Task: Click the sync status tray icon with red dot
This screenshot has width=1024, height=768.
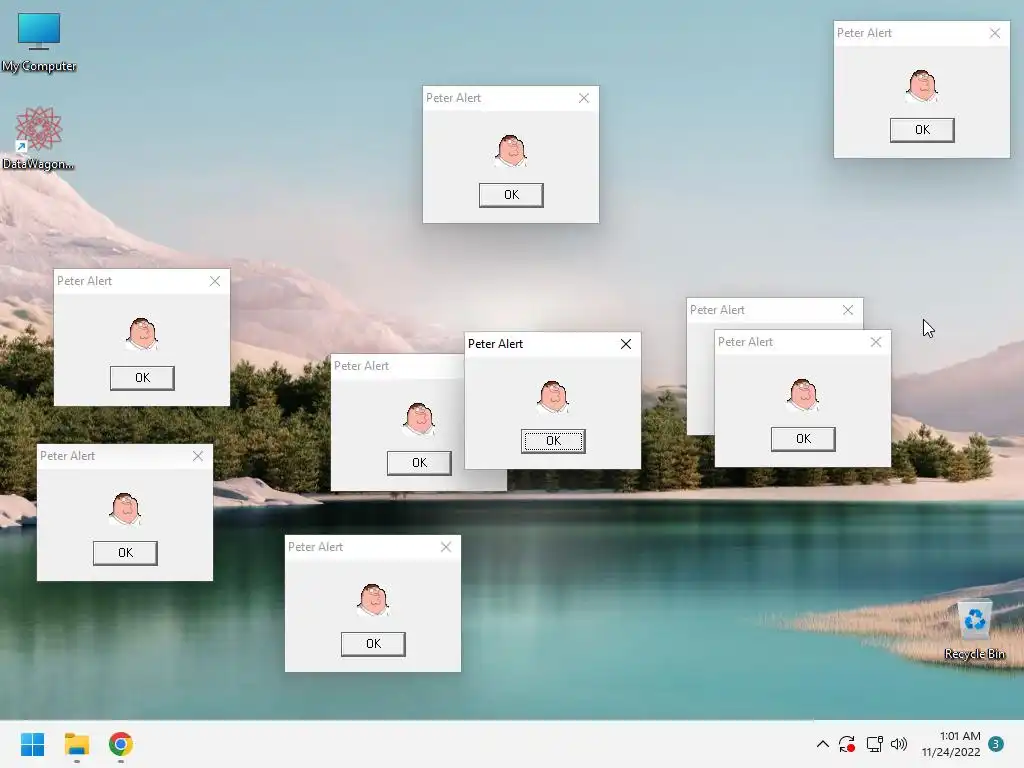Action: tap(847, 744)
